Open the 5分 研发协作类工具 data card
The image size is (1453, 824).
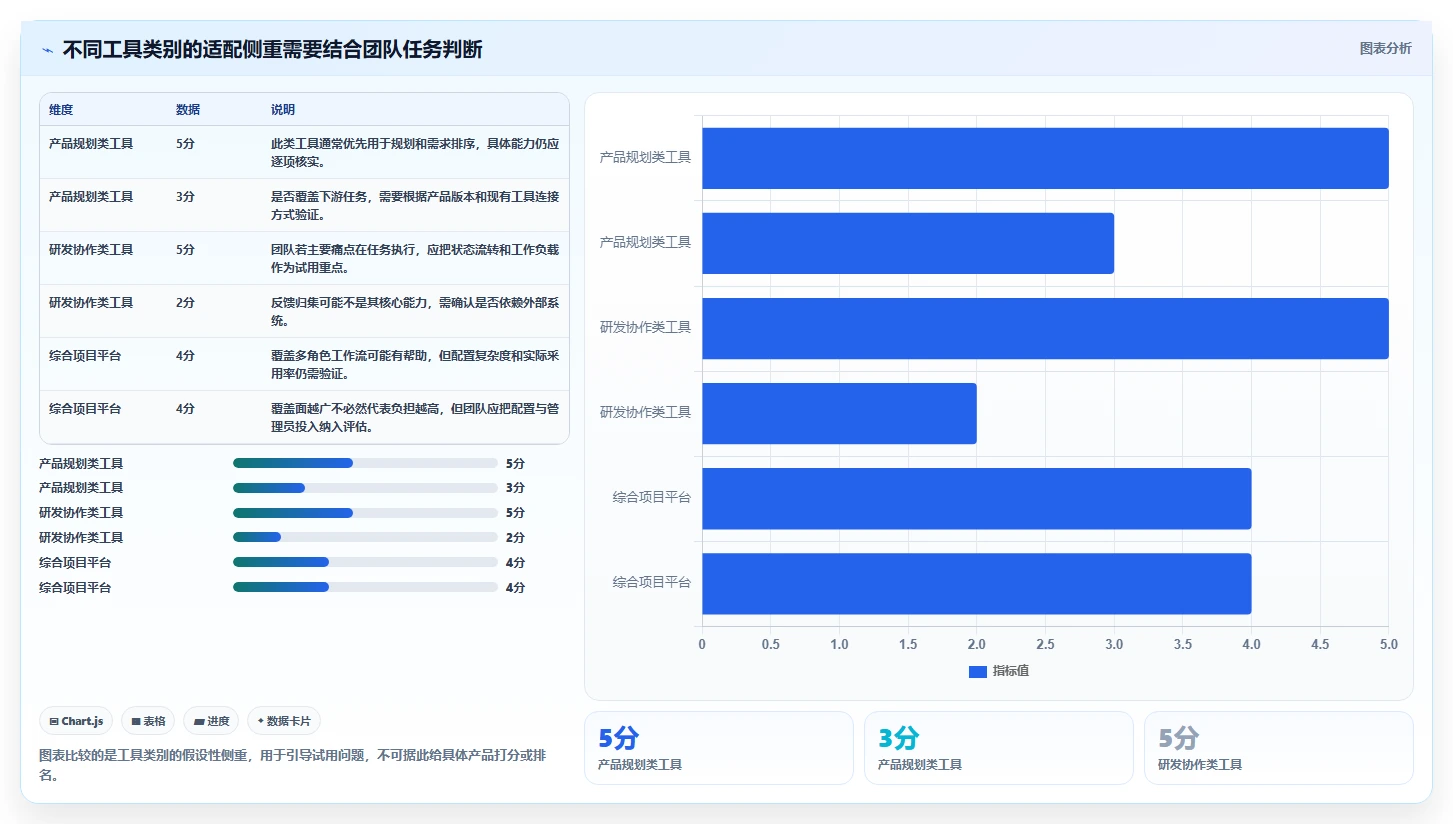click(x=1279, y=748)
